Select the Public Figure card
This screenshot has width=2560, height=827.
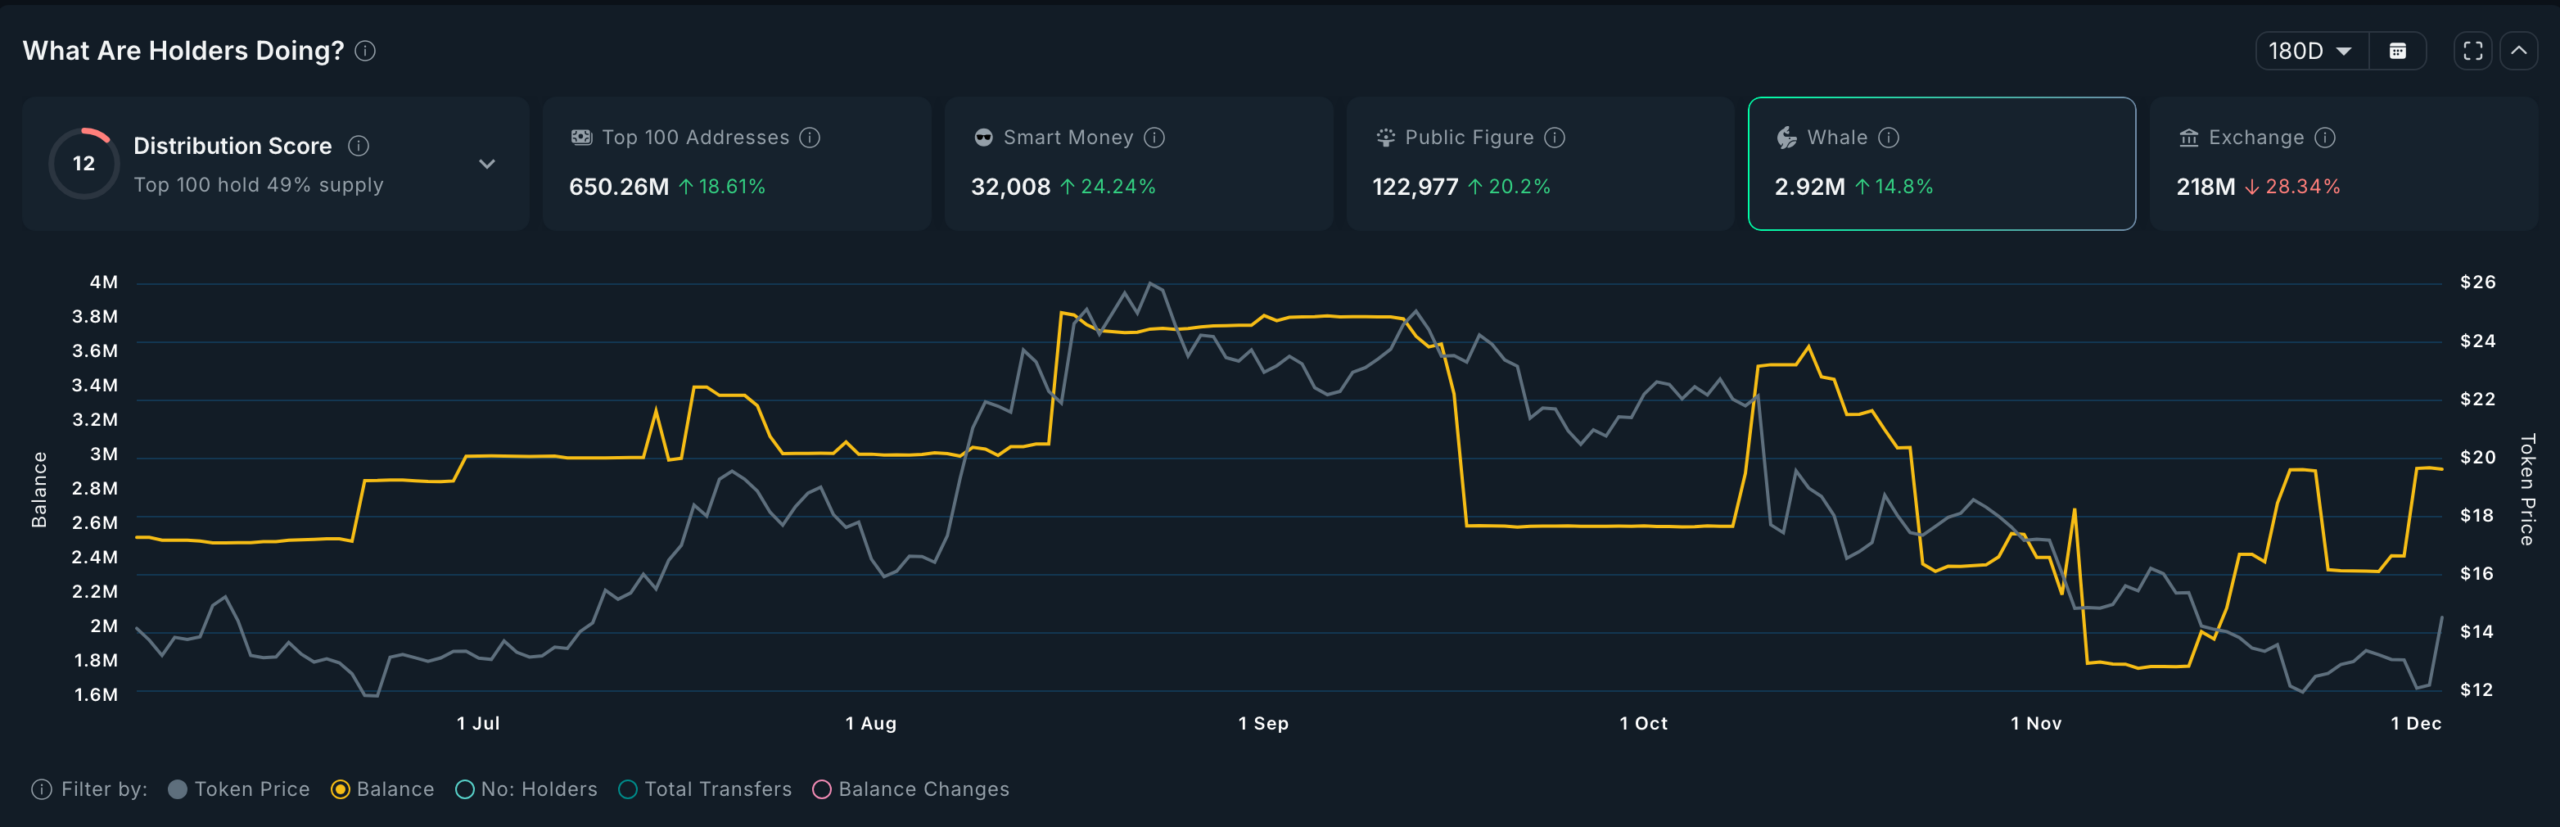tap(1540, 164)
